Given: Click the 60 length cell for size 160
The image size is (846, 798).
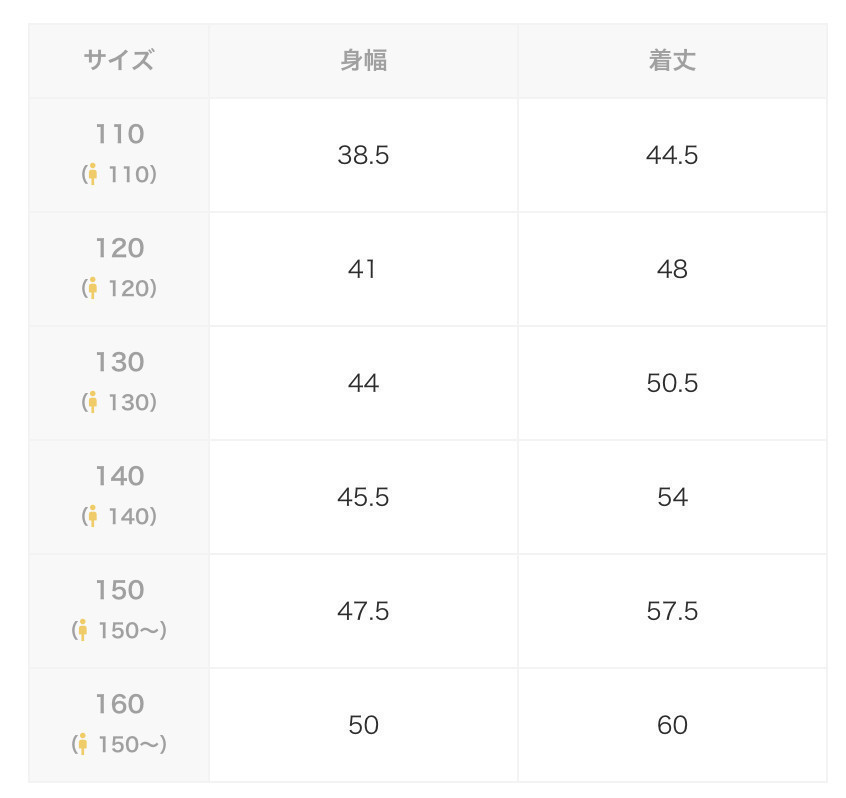Looking at the screenshot, I should tap(672, 725).
